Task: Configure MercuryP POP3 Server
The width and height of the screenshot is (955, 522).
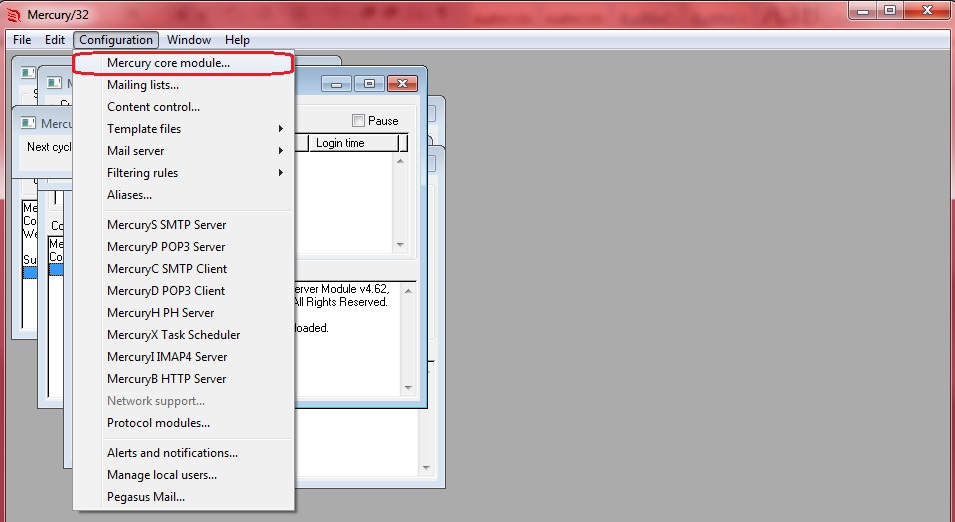Action: point(183,247)
